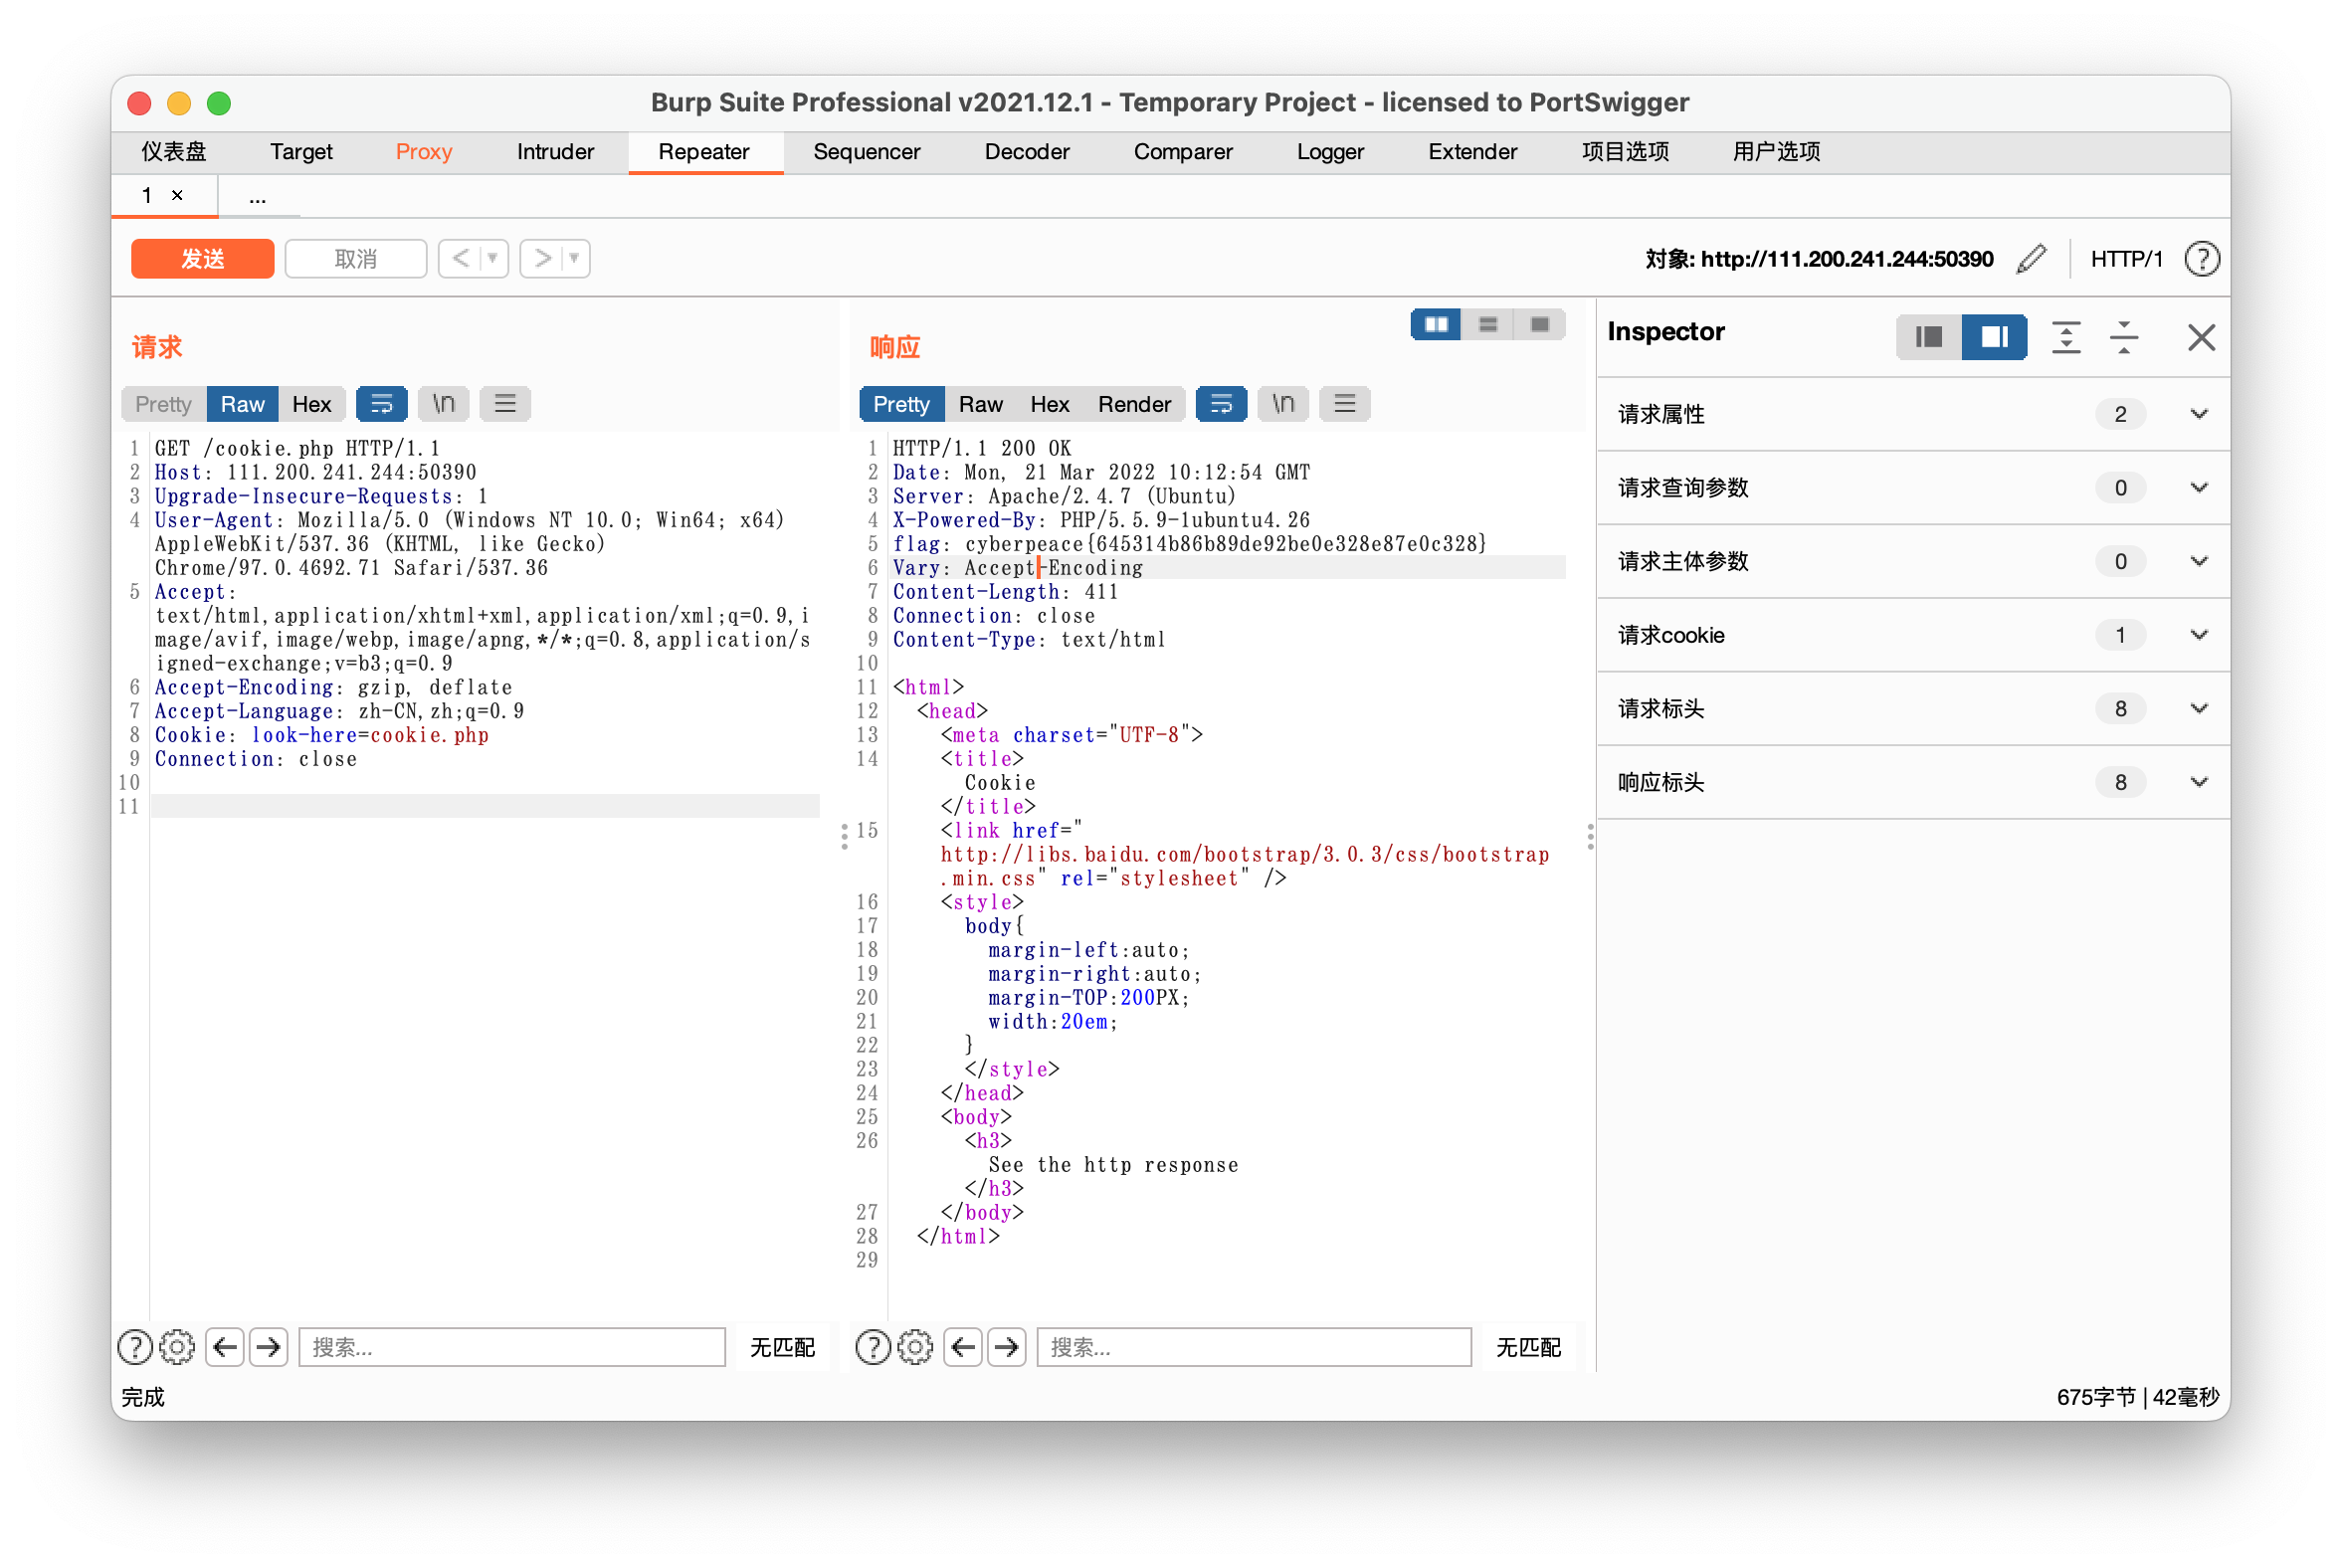Click Inspector expand all sections icon
Image resolution: width=2342 pixels, height=1568 pixels.
2066,337
